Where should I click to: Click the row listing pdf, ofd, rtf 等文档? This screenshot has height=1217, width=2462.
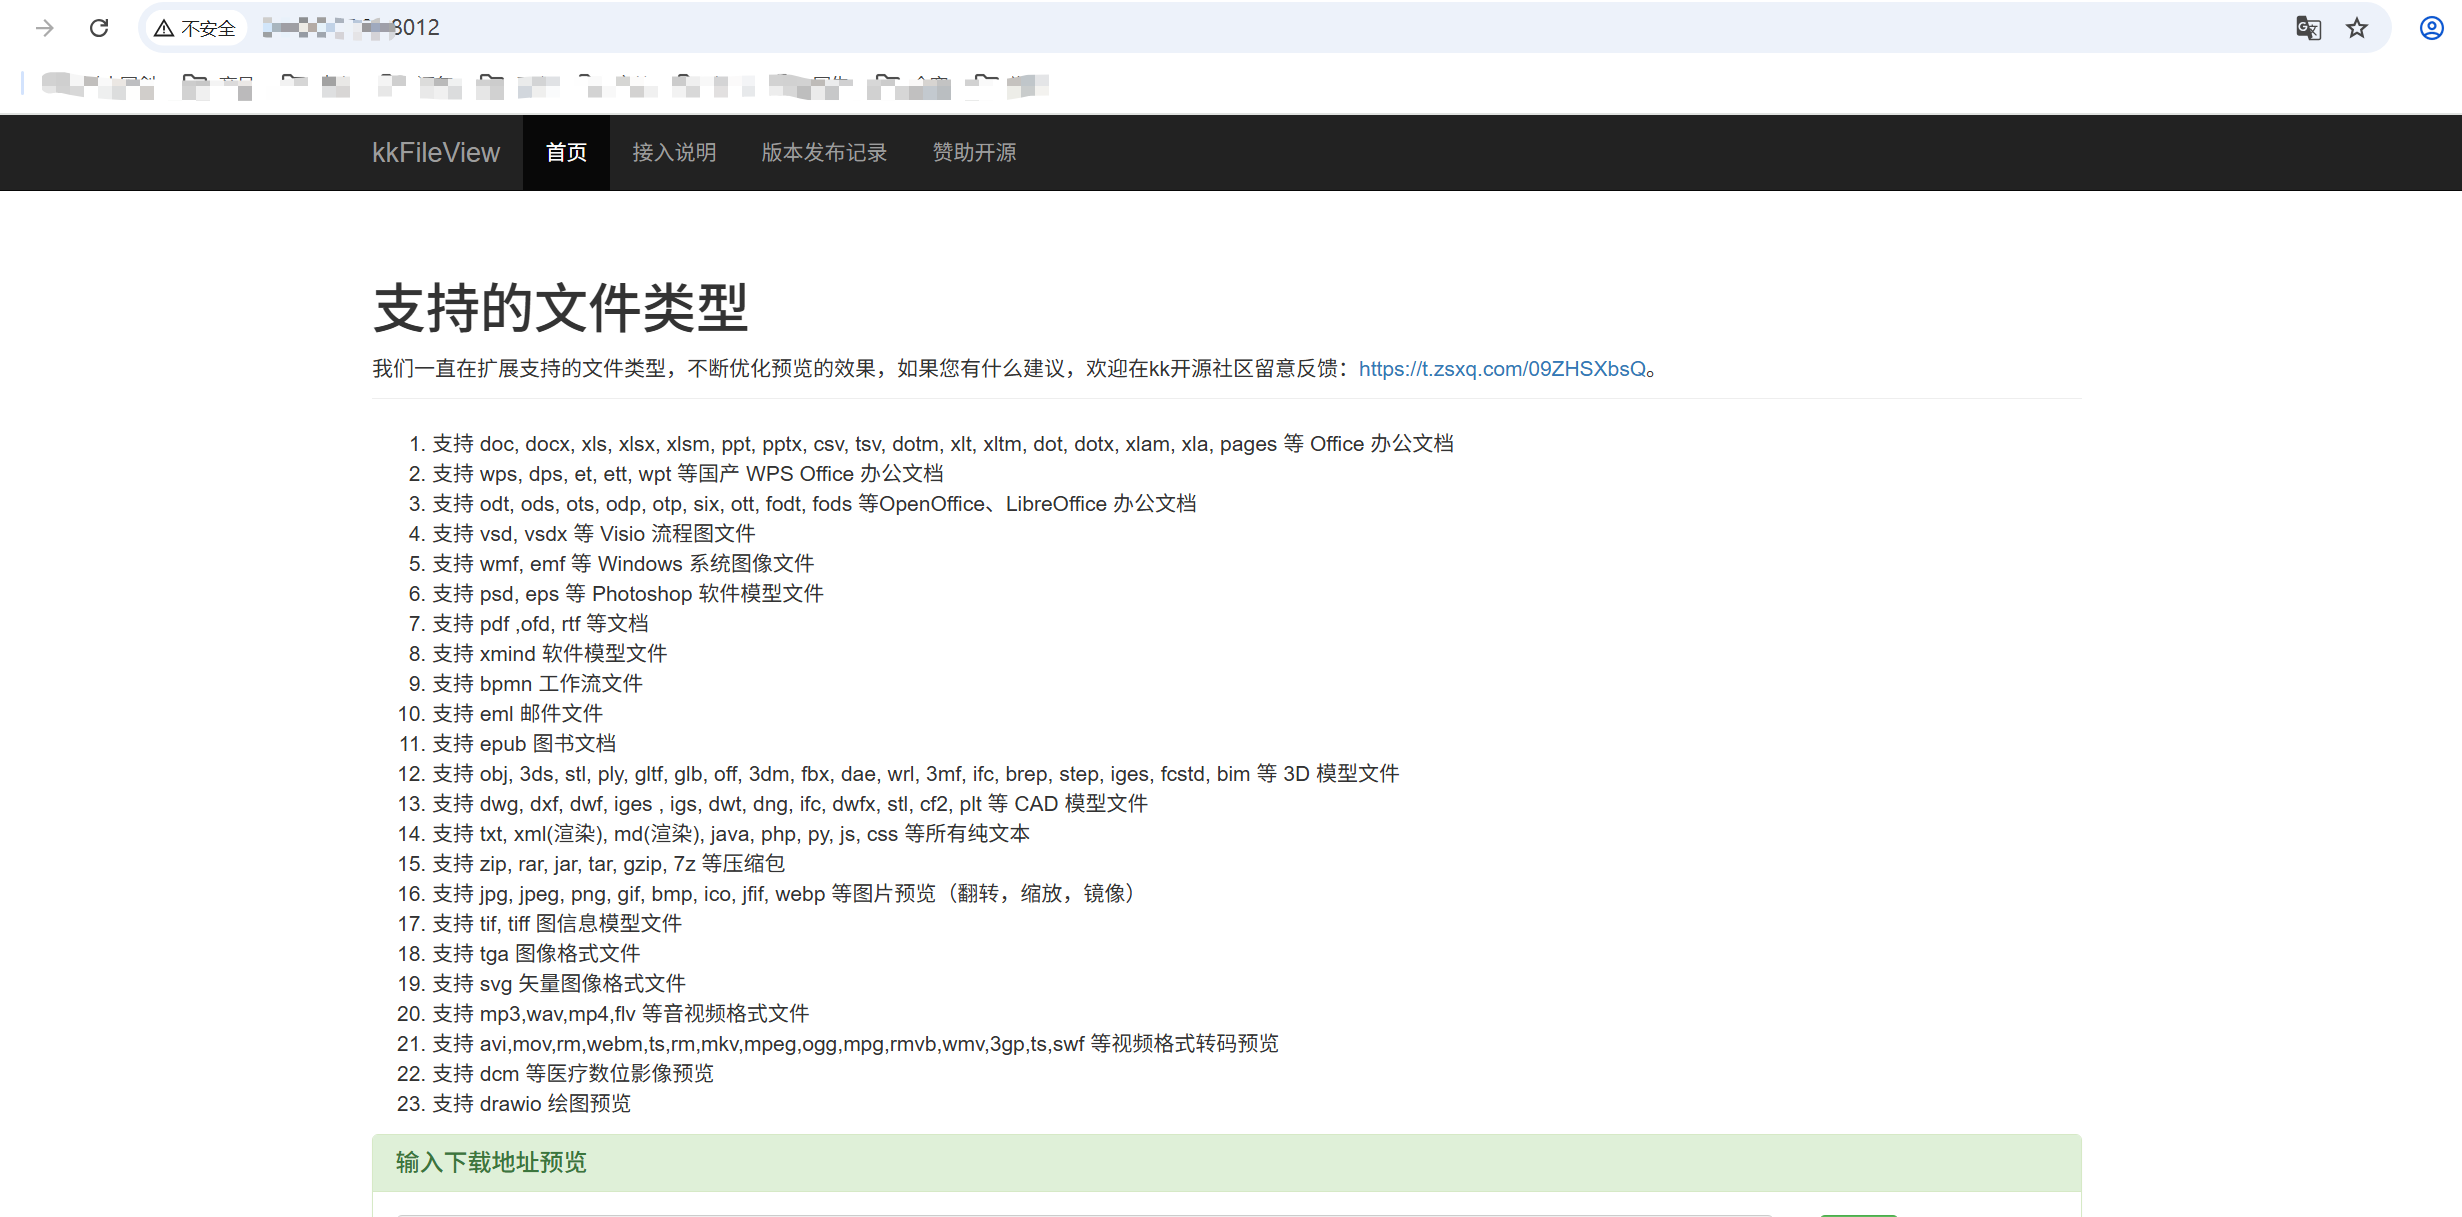coord(540,624)
